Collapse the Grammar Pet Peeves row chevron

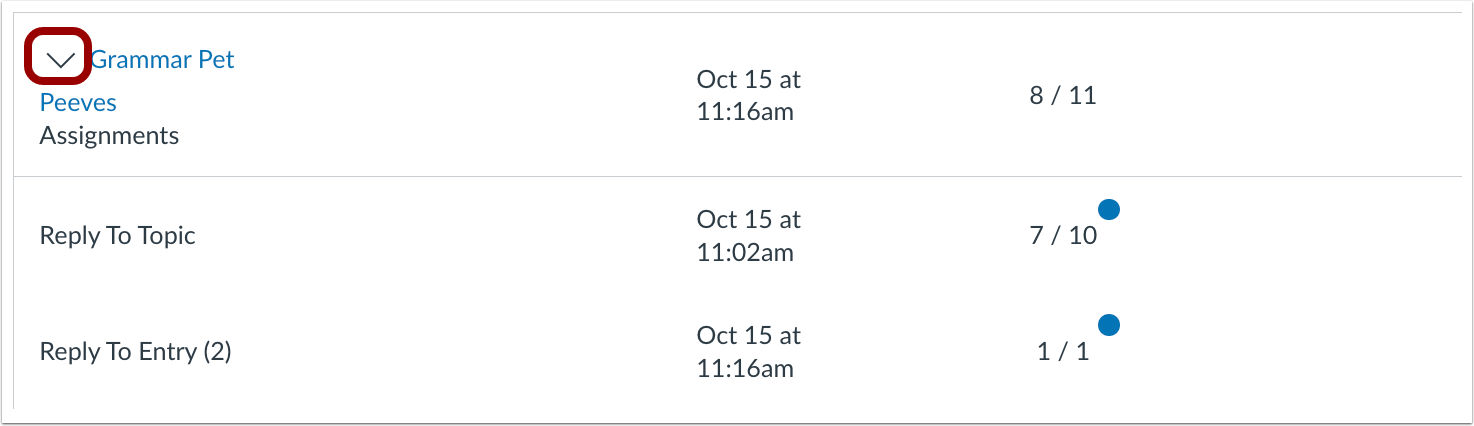click(61, 61)
